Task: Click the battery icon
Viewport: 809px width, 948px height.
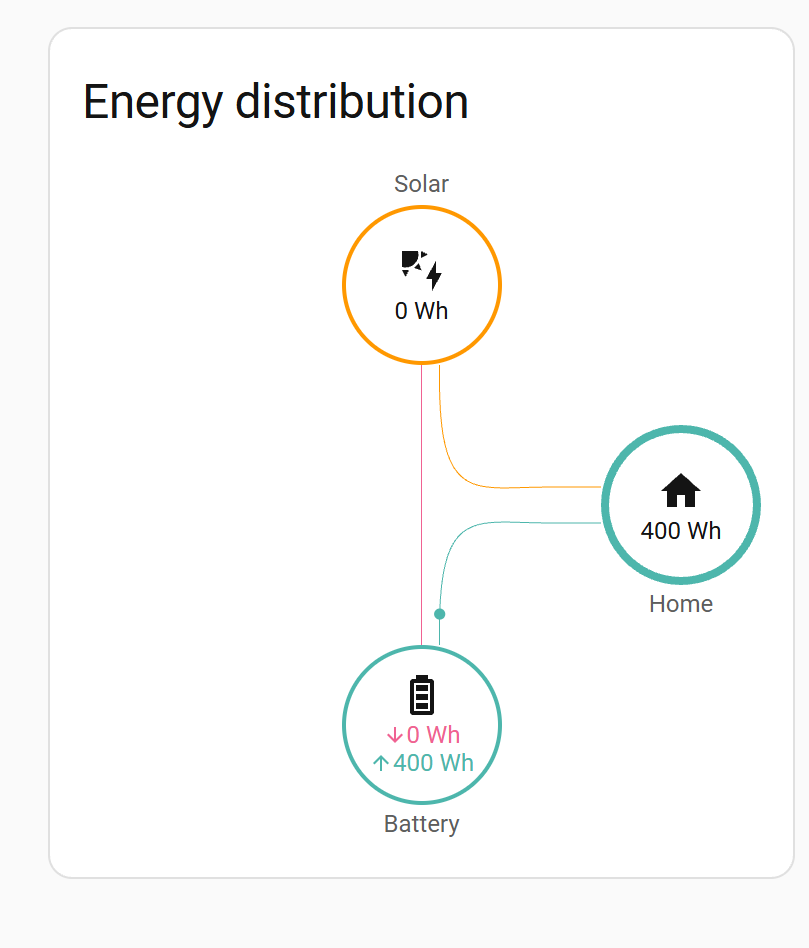Action: tap(422, 695)
